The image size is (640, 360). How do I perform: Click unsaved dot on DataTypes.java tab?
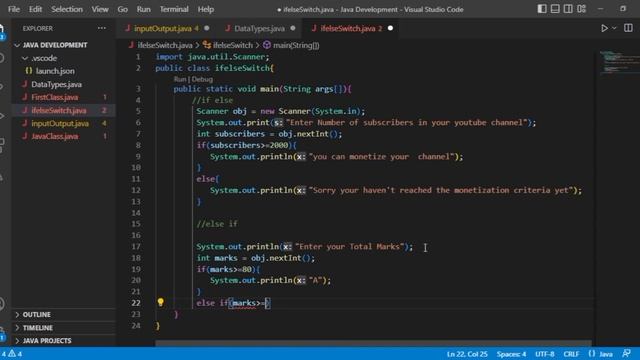pyautogui.click(x=293, y=28)
